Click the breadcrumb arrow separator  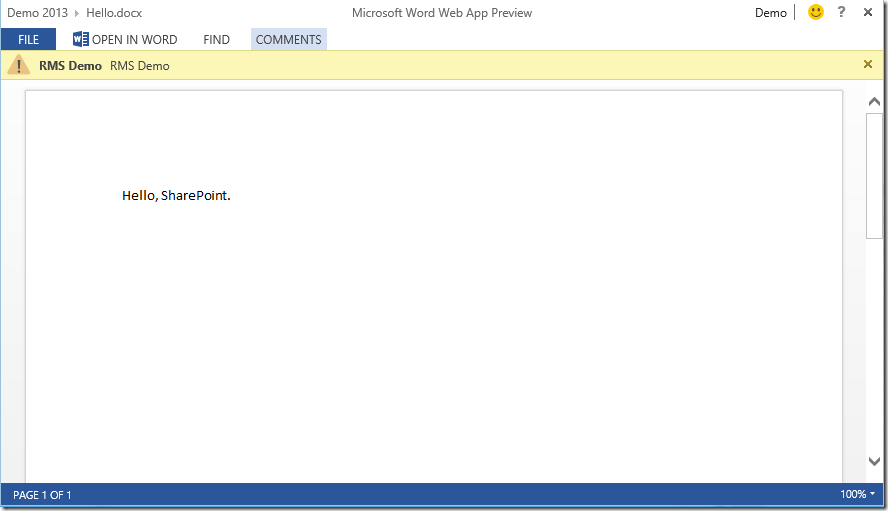coord(76,13)
